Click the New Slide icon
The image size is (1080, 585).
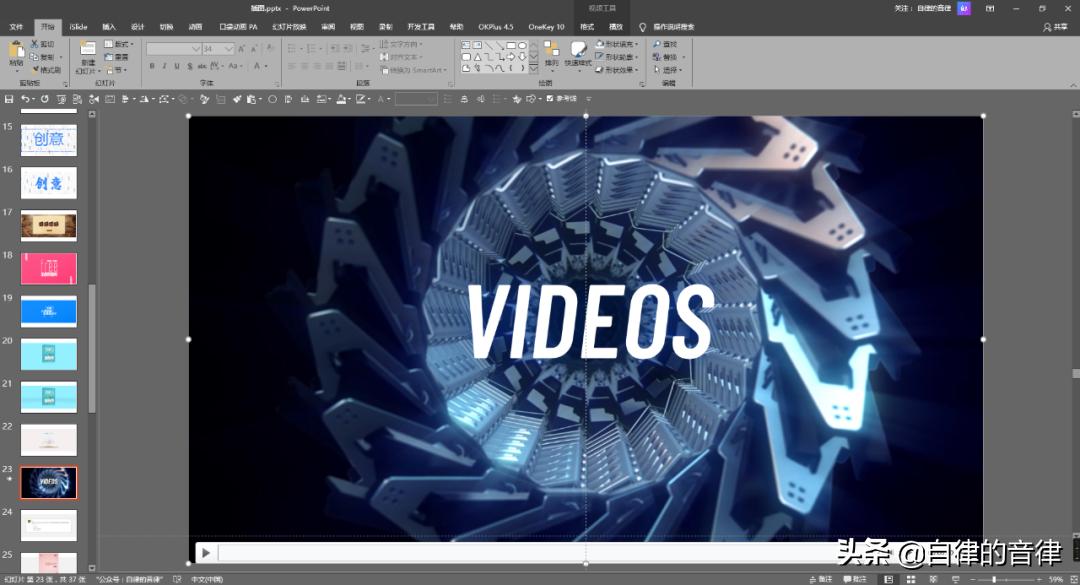[x=88, y=49]
